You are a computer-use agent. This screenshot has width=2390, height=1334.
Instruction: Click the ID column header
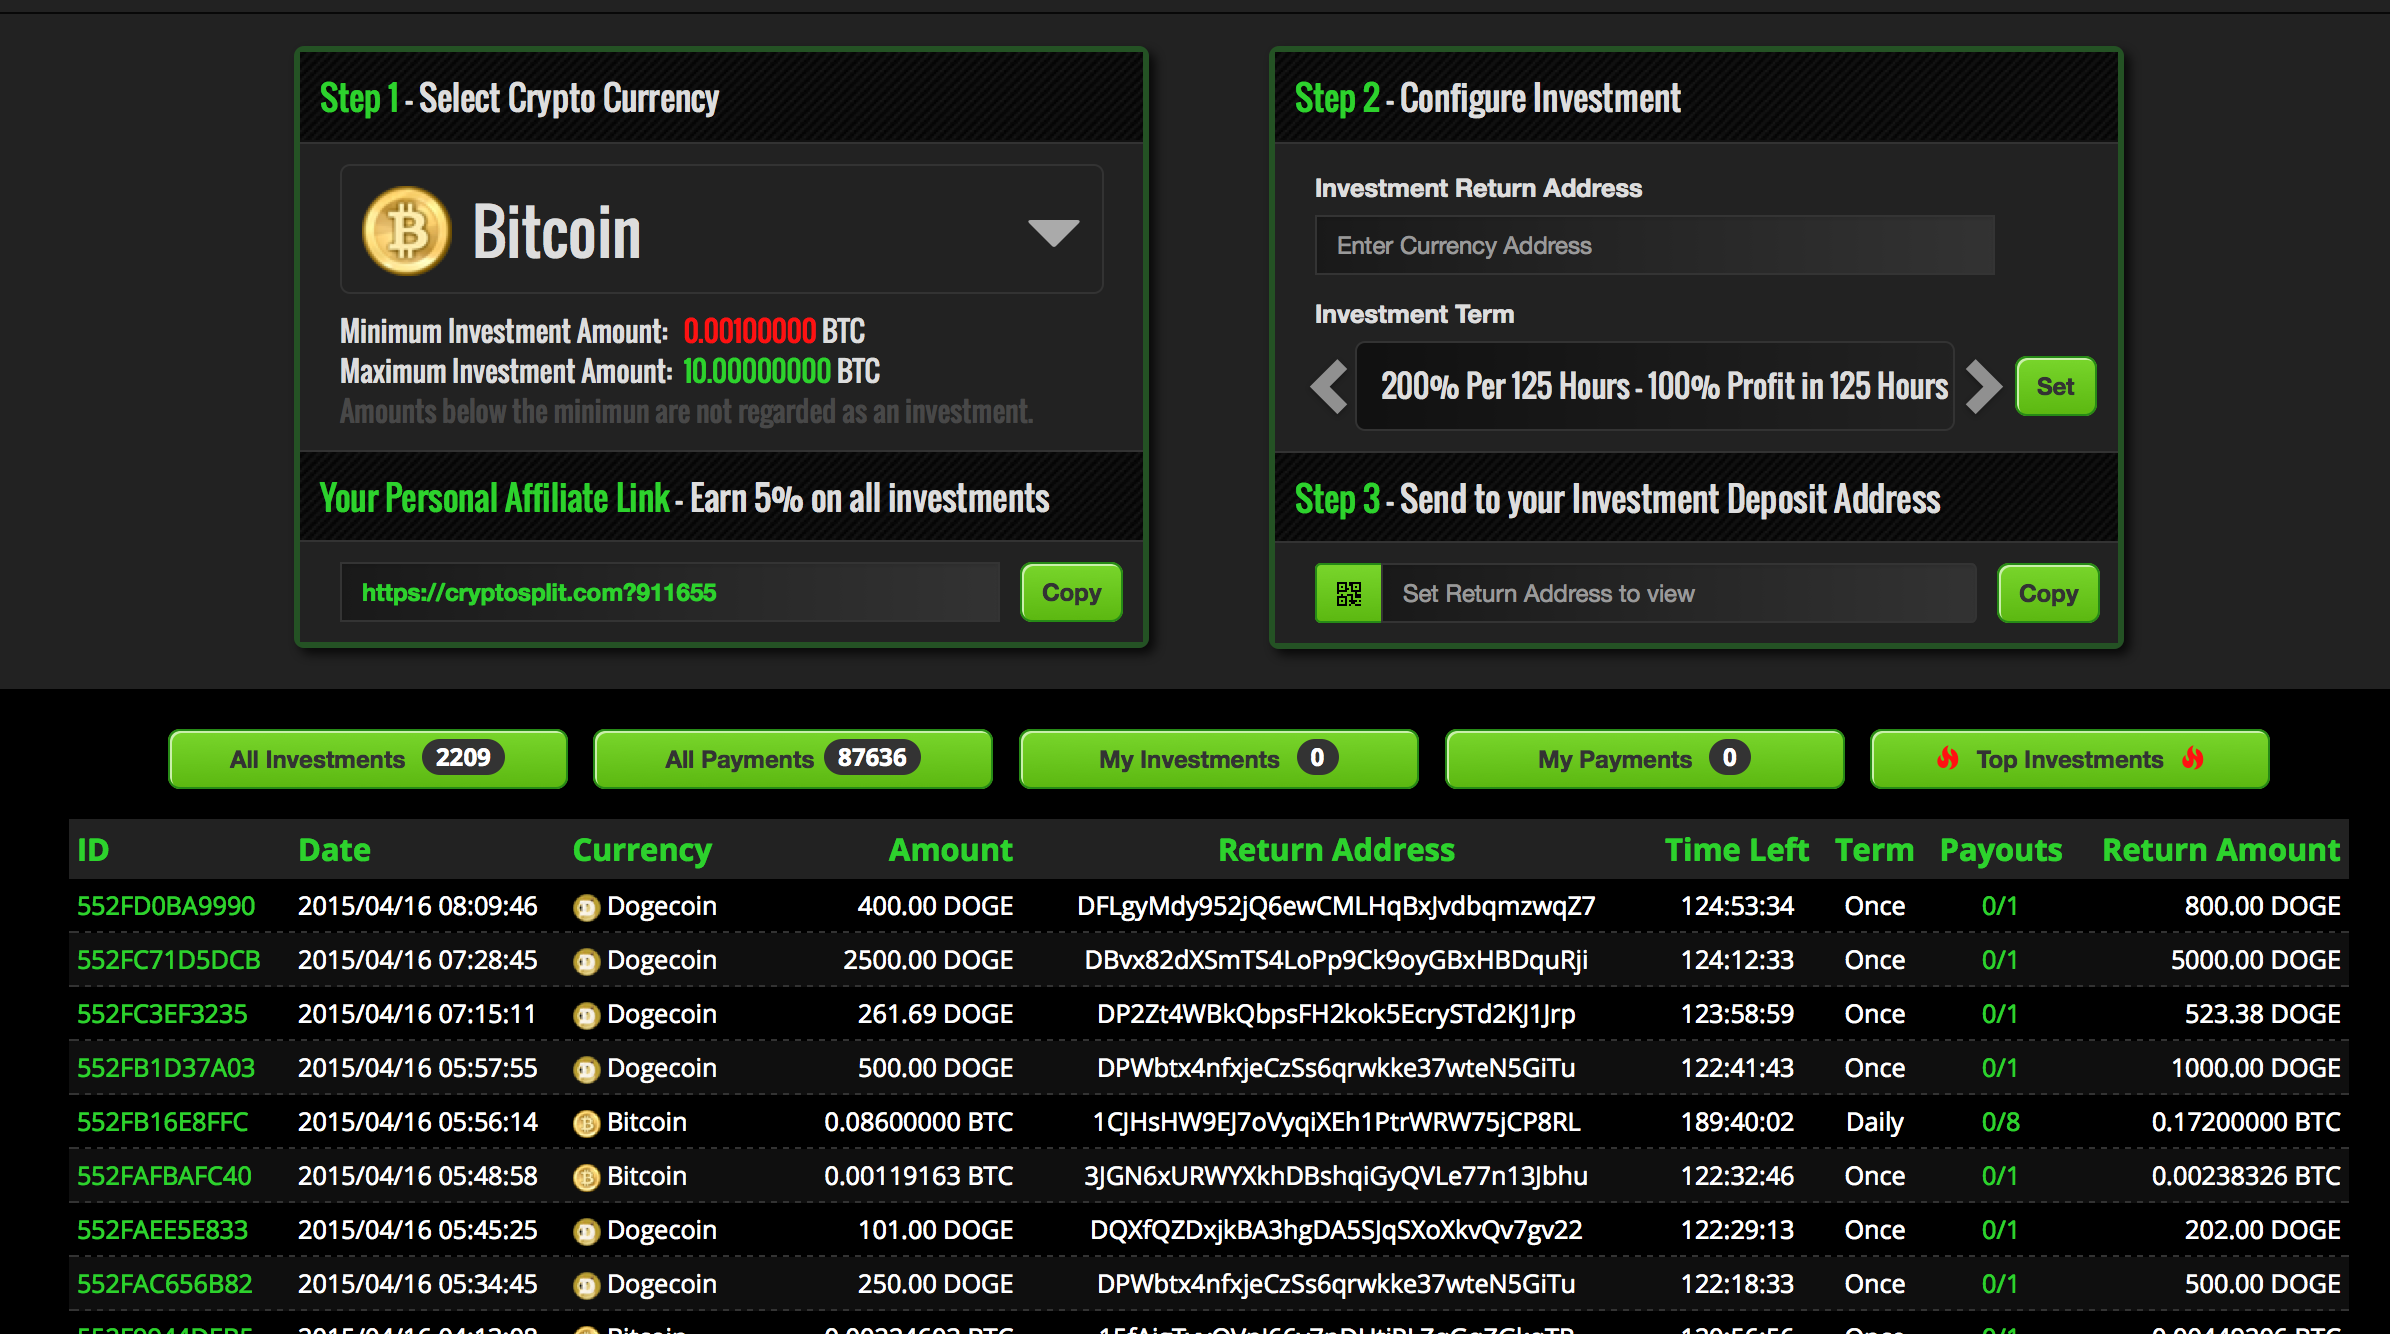coord(93,850)
